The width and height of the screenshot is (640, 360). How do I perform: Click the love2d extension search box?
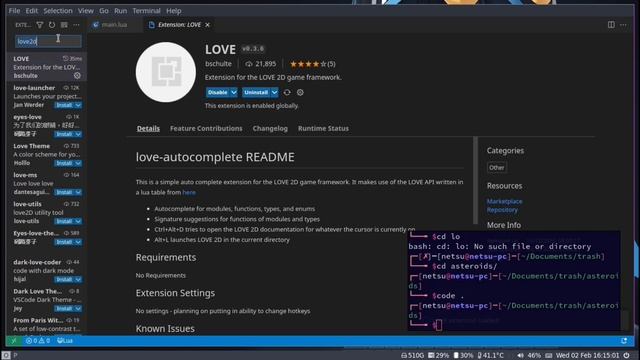pyautogui.click(x=48, y=41)
